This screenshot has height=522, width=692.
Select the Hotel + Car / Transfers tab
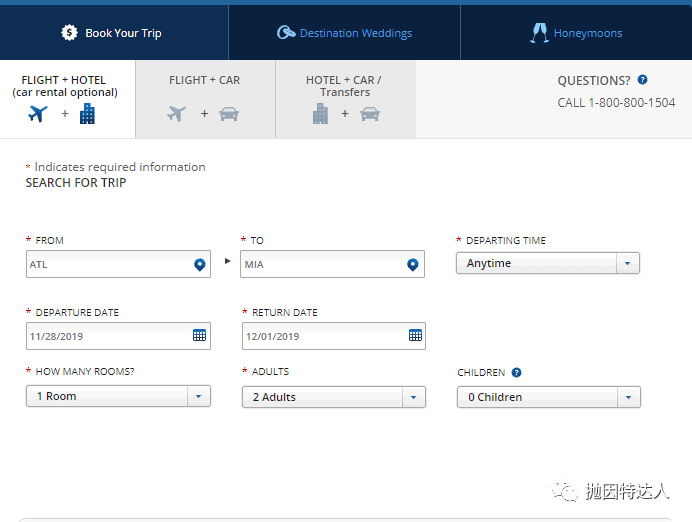click(x=344, y=99)
